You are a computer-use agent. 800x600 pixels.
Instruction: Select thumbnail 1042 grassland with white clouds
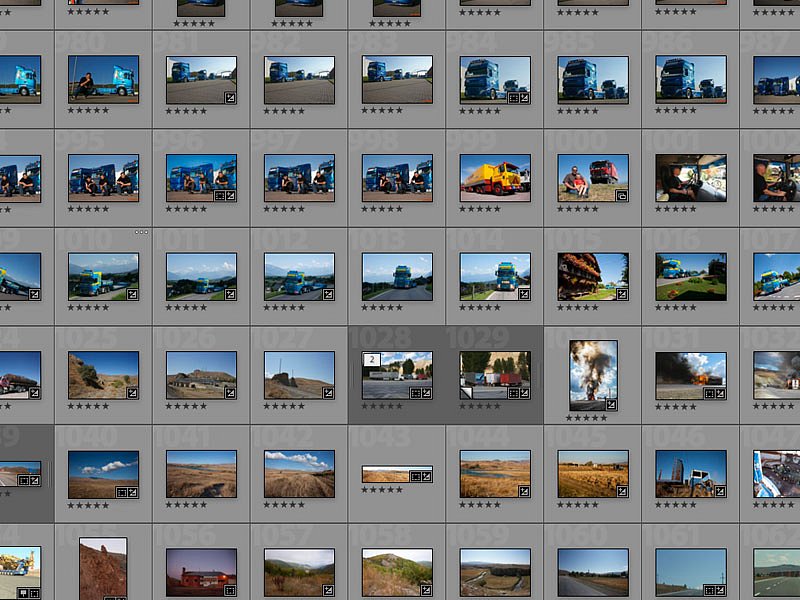coord(299,474)
